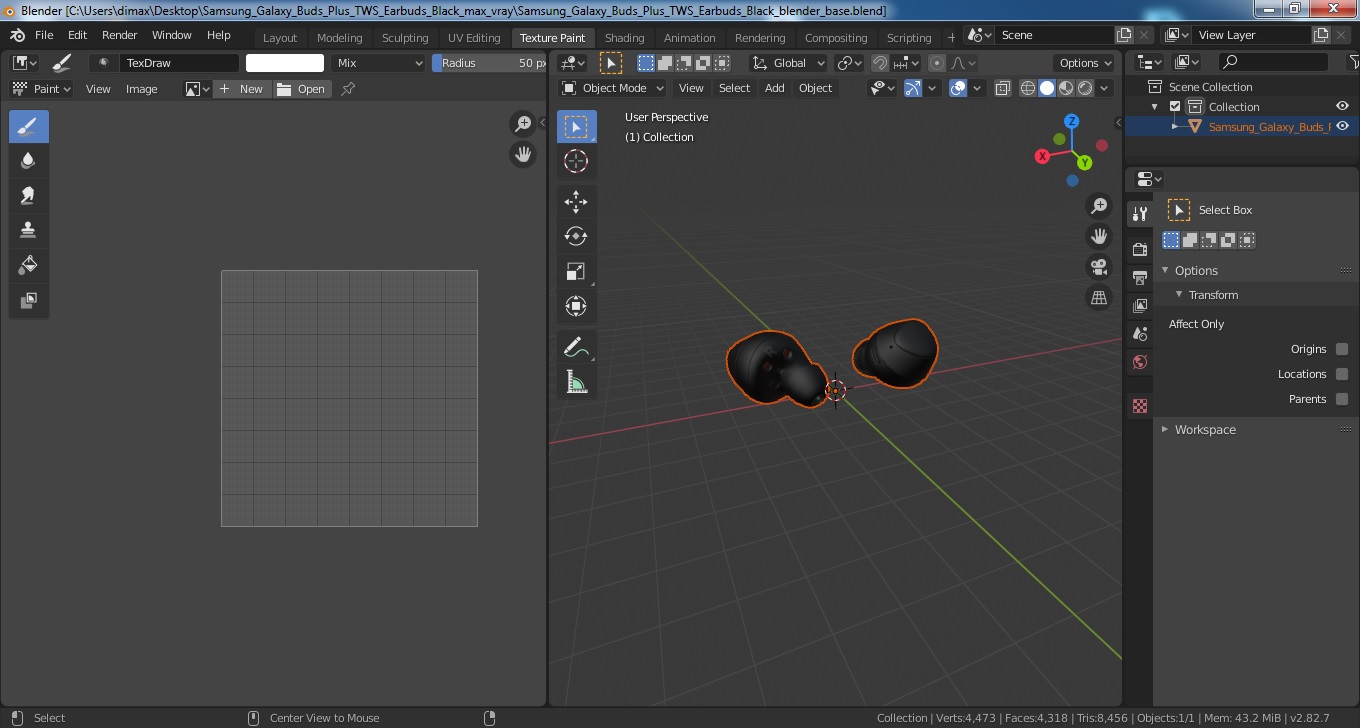
Task: Activate the Scale tool in viewport
Action: [x=576, y=271]
